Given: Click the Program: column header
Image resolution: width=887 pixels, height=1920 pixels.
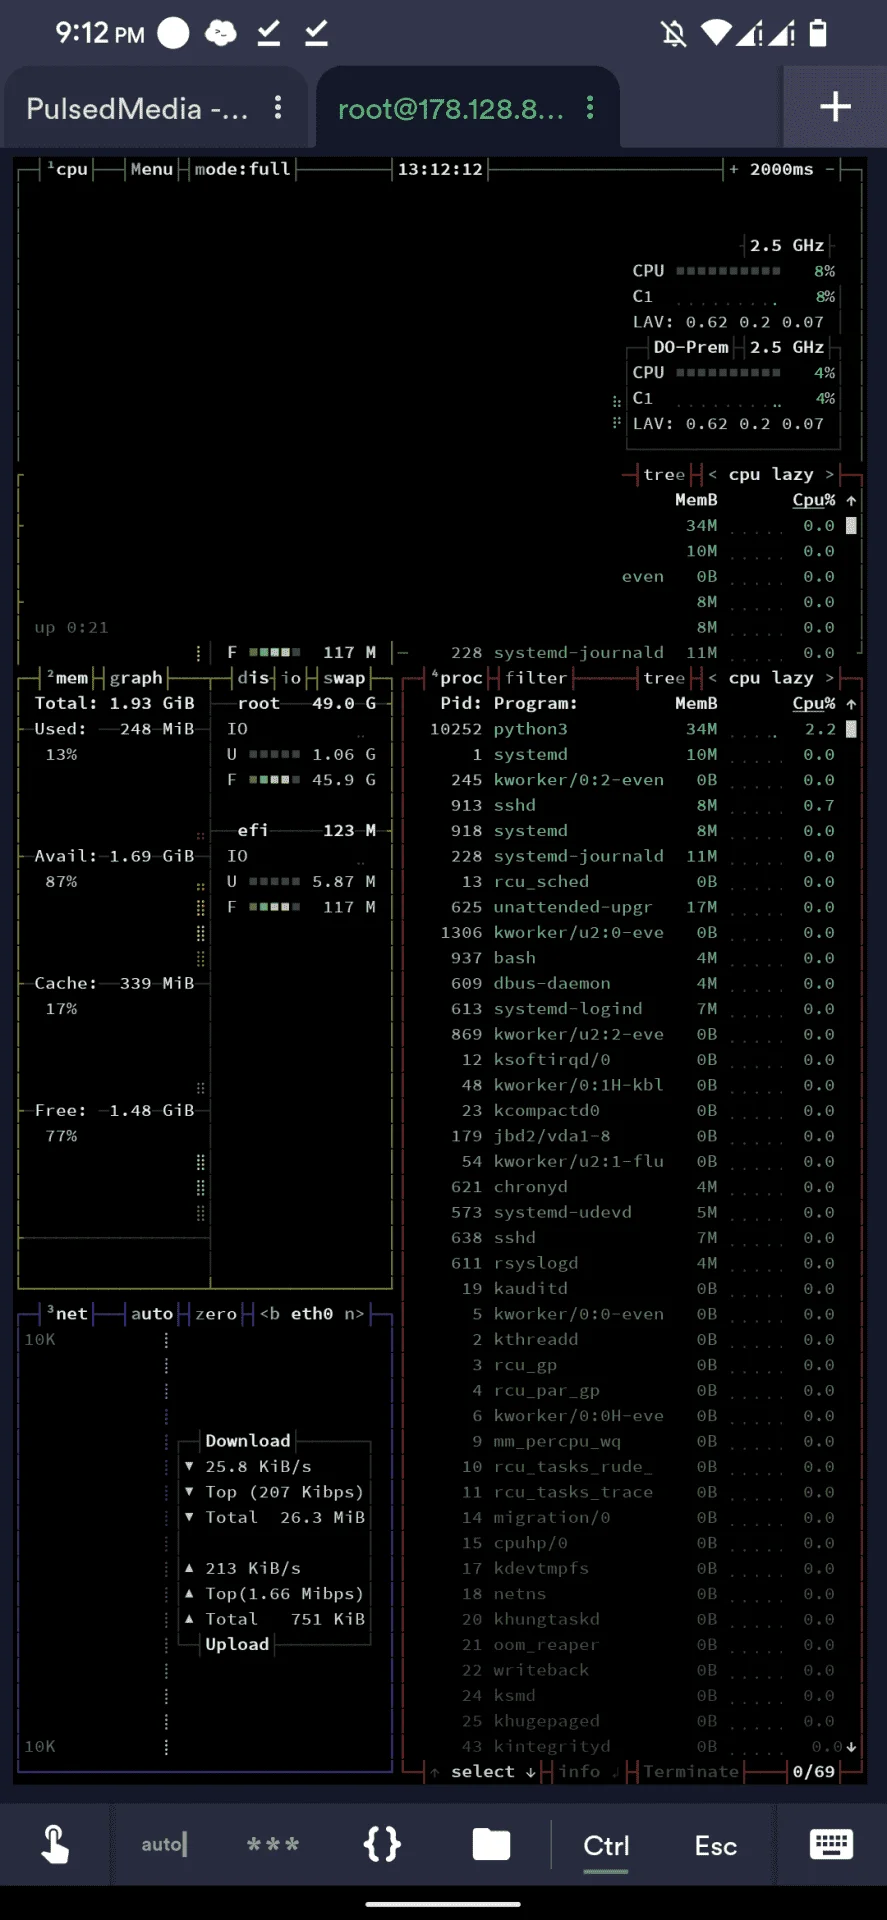Looking at the screenshot, I should (536, 703).
